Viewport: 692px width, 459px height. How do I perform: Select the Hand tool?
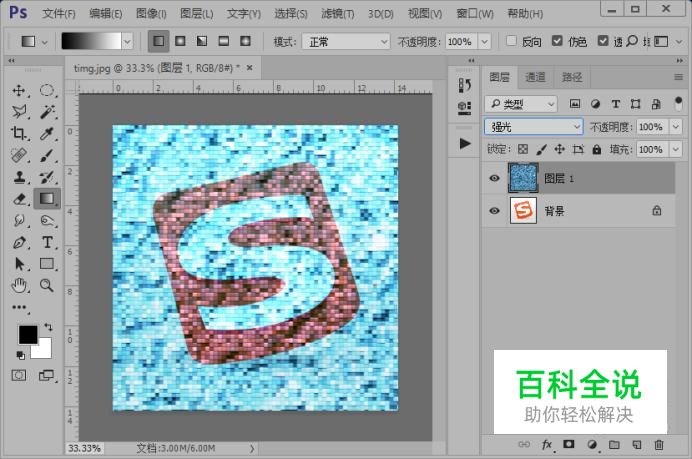[19, 286]
